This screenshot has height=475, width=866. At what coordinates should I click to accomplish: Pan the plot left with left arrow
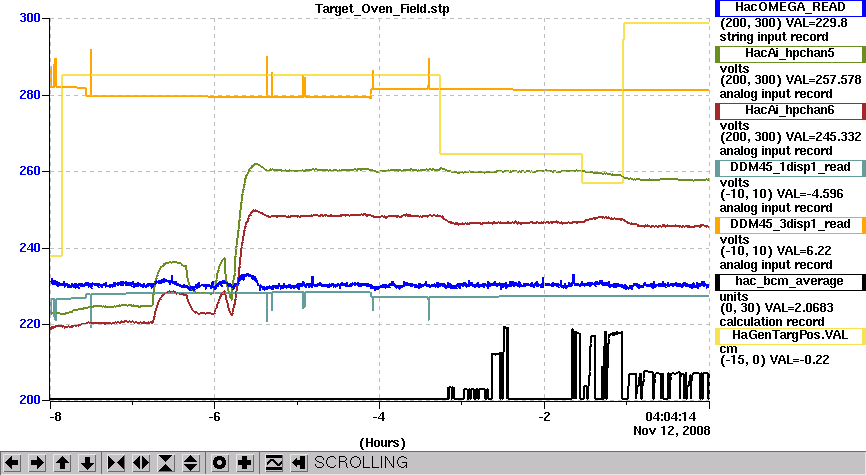point(12,462)
